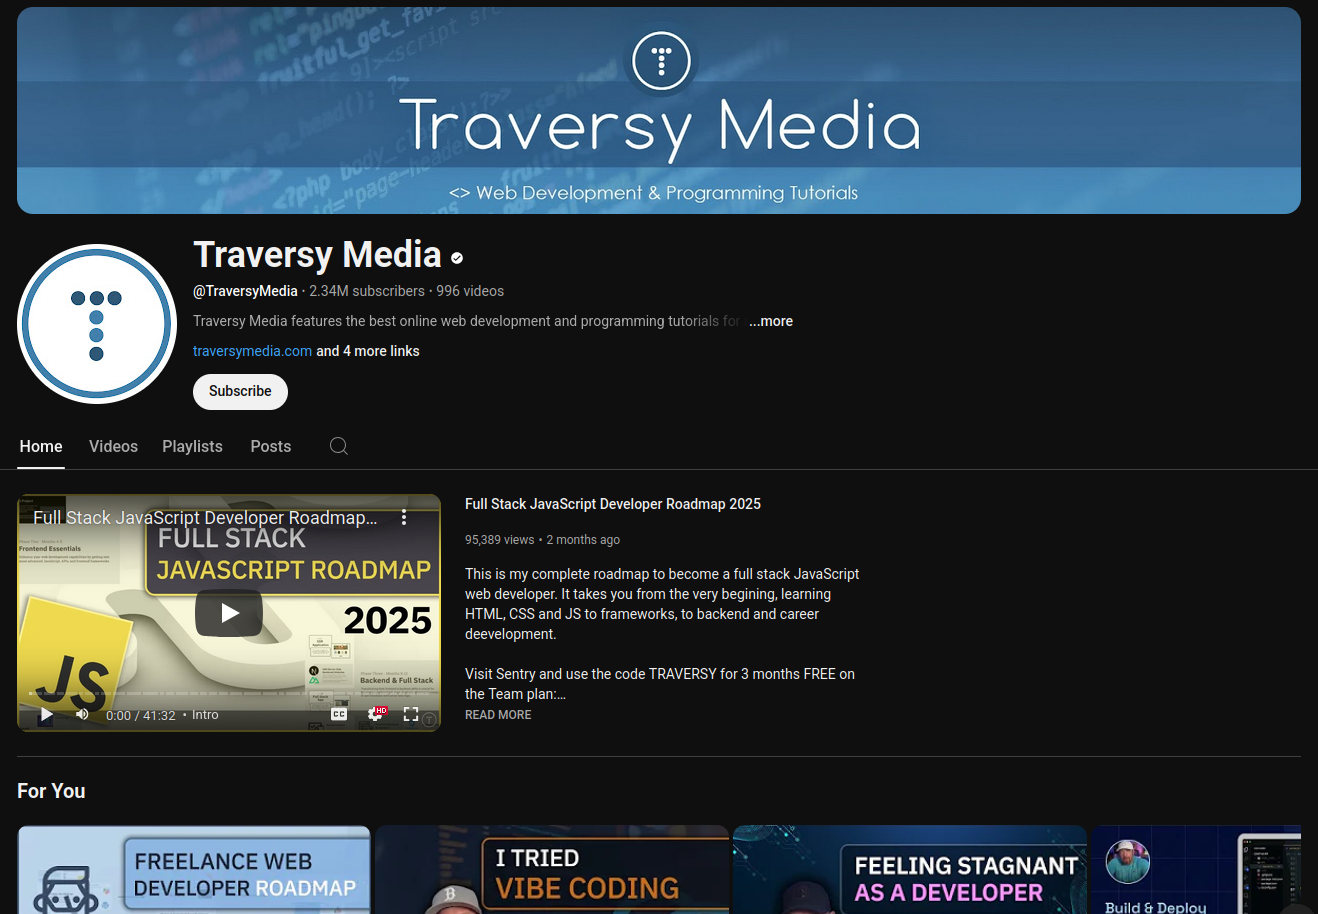Image resolution: width=1318 pixels, height=914 pixels.
Task: Click the '95,389 views' video stat
Action: pyautogui.click(x=500, y=540)
